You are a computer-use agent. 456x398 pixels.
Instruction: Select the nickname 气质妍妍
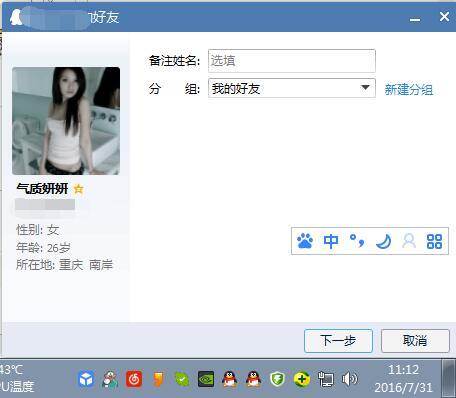click(42, 189)
